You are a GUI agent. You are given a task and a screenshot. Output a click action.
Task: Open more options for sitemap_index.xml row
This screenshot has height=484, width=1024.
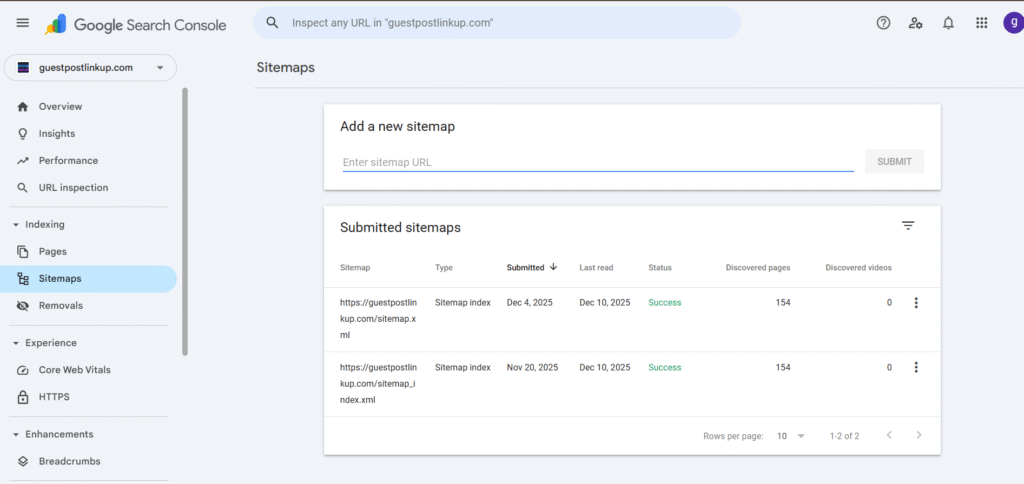tap(916, 368)
